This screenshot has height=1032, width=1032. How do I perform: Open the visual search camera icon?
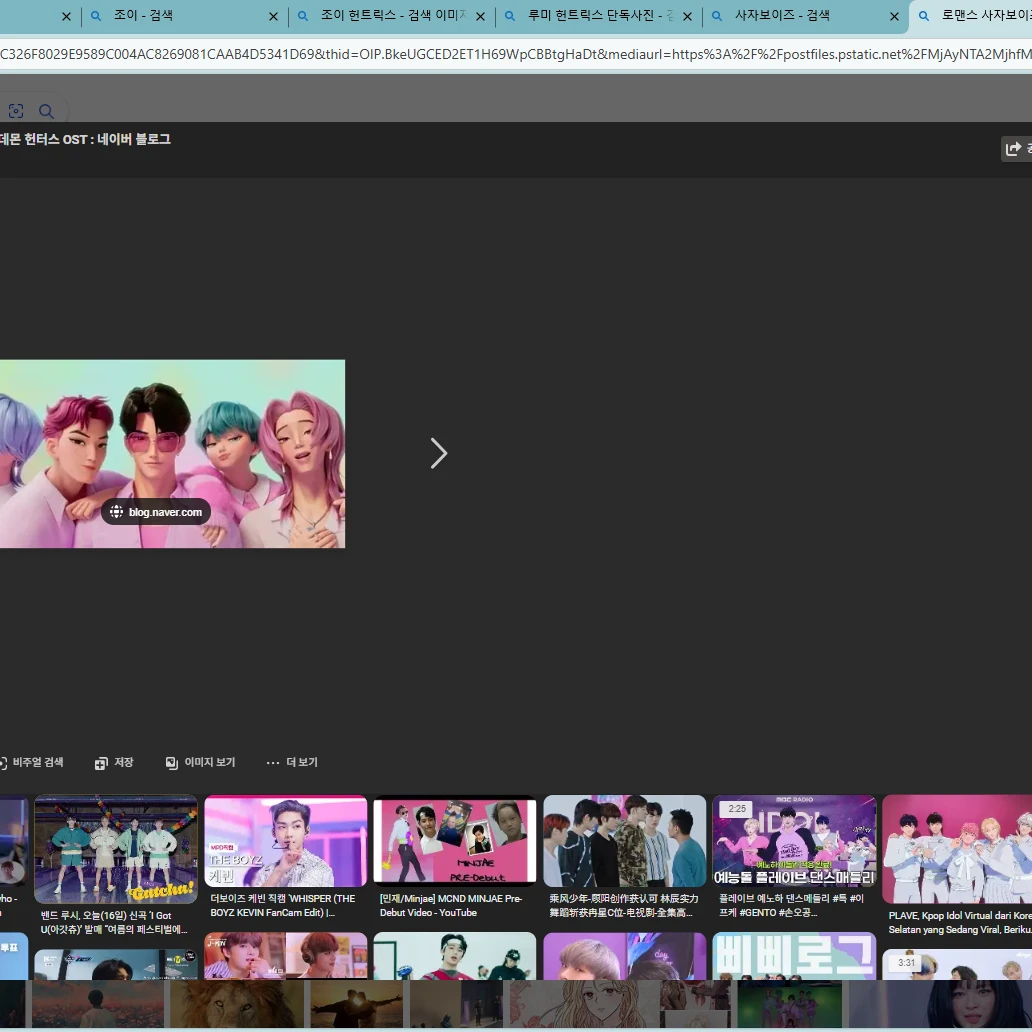click(16, 111)
